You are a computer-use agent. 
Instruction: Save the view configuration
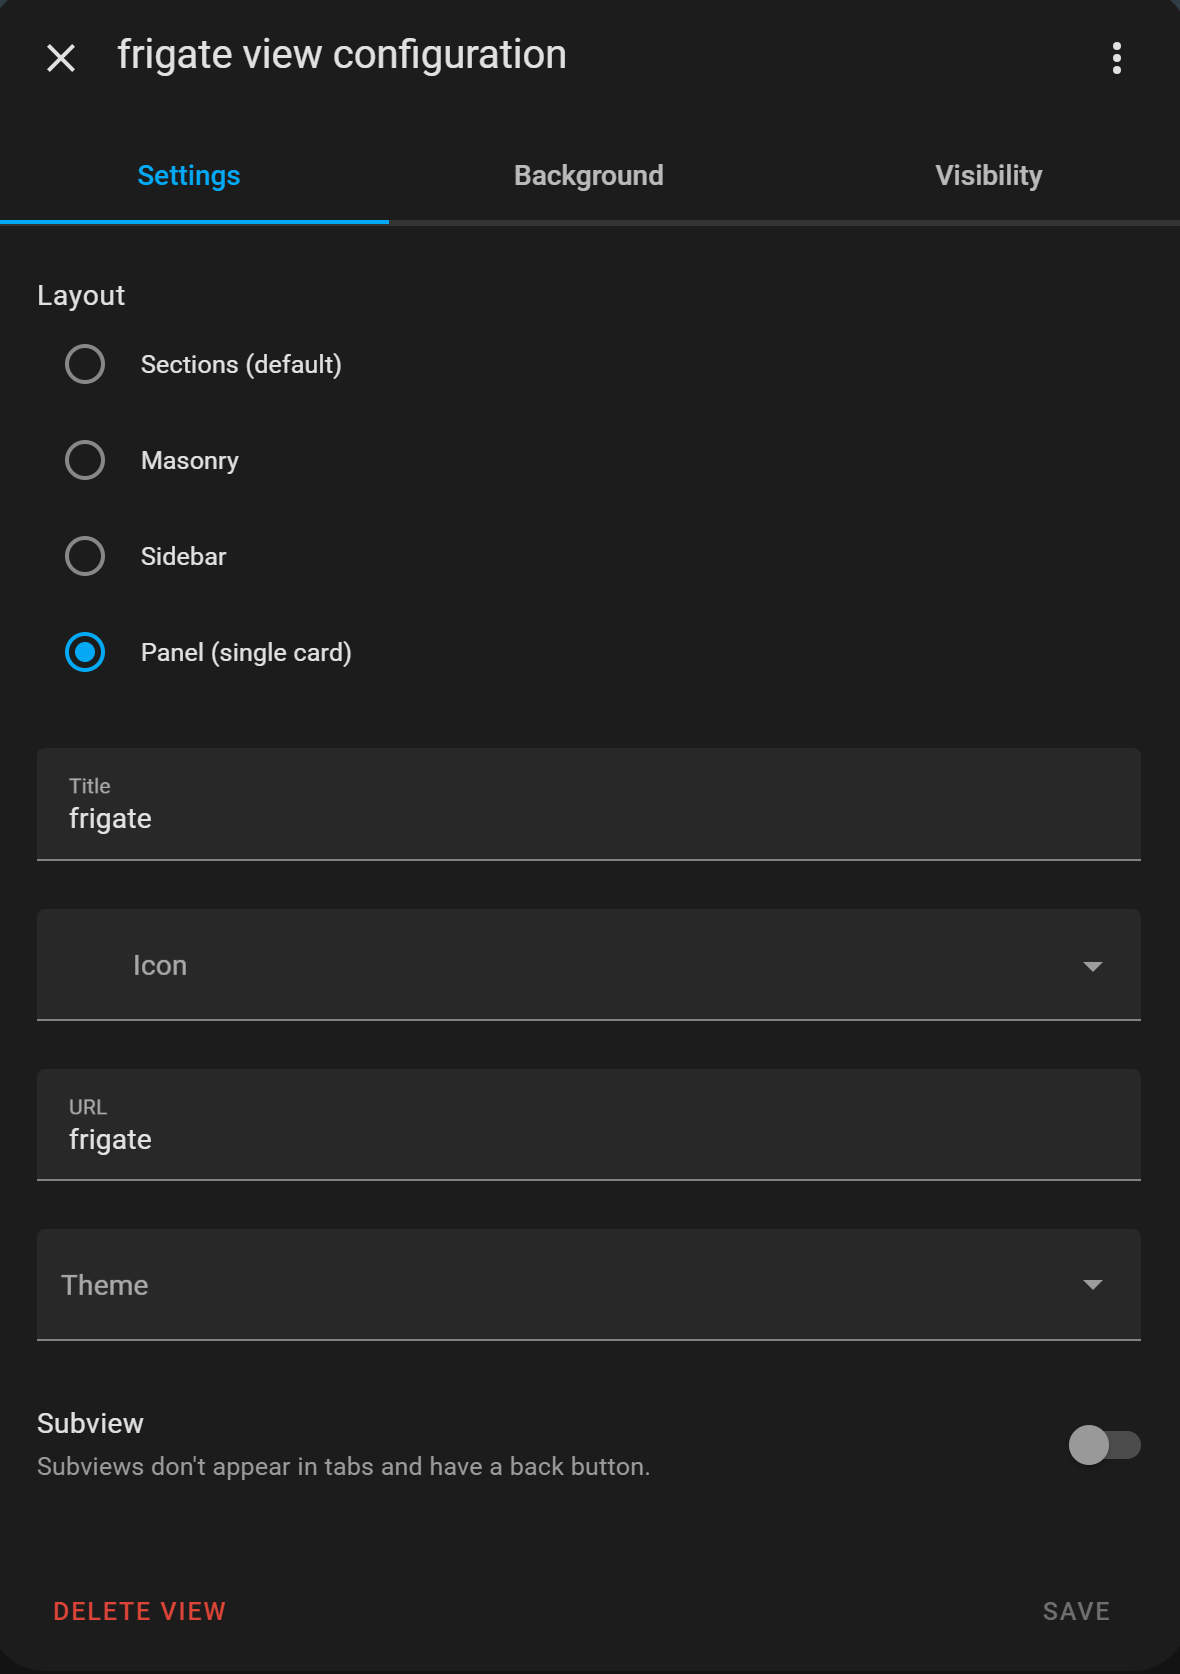(x=1076, y=1611)
